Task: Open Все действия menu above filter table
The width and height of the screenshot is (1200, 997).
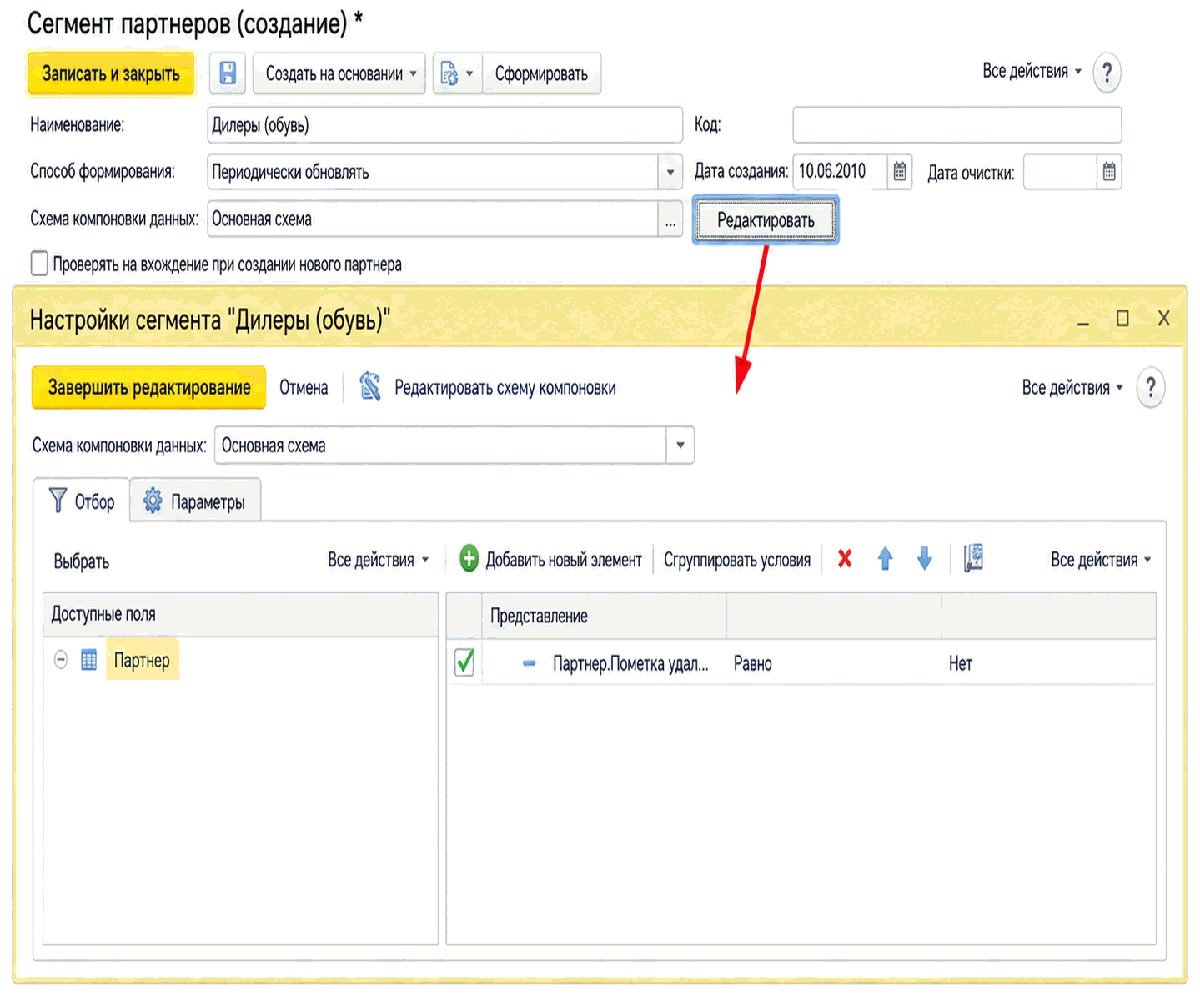Action: [1101, 560]
